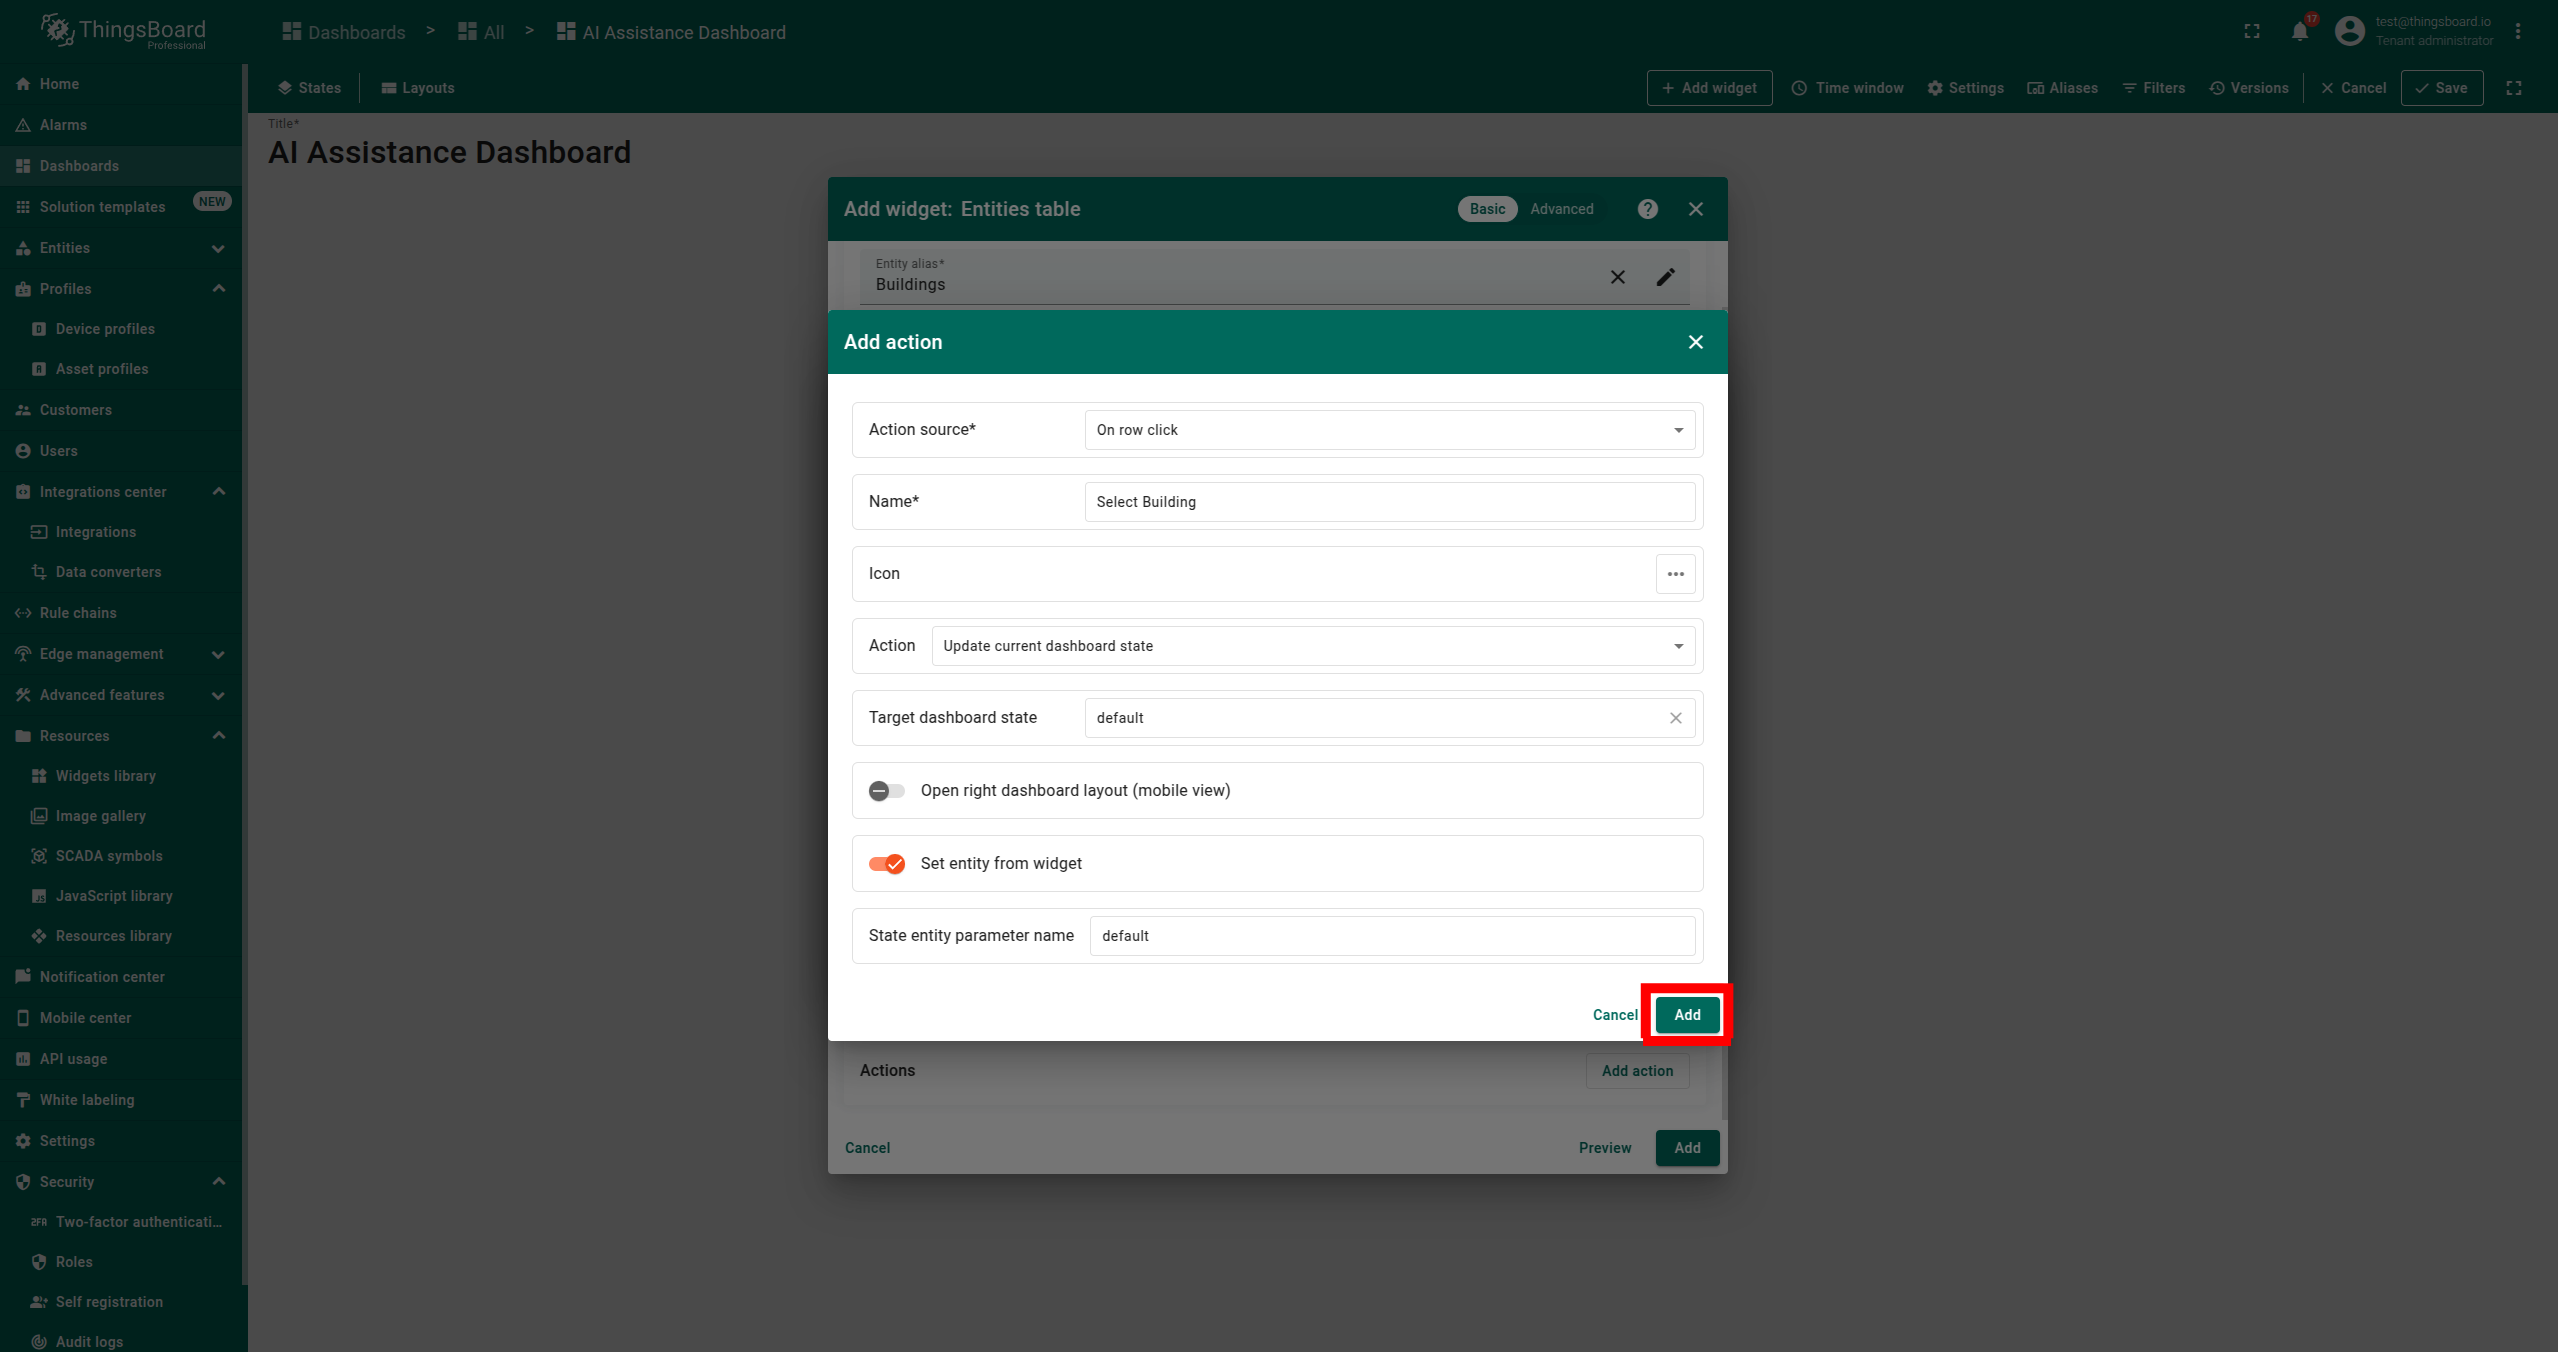Clear the Target dashboard state field
This screenshot has height=1352, width=2558.
[1675, 718]
